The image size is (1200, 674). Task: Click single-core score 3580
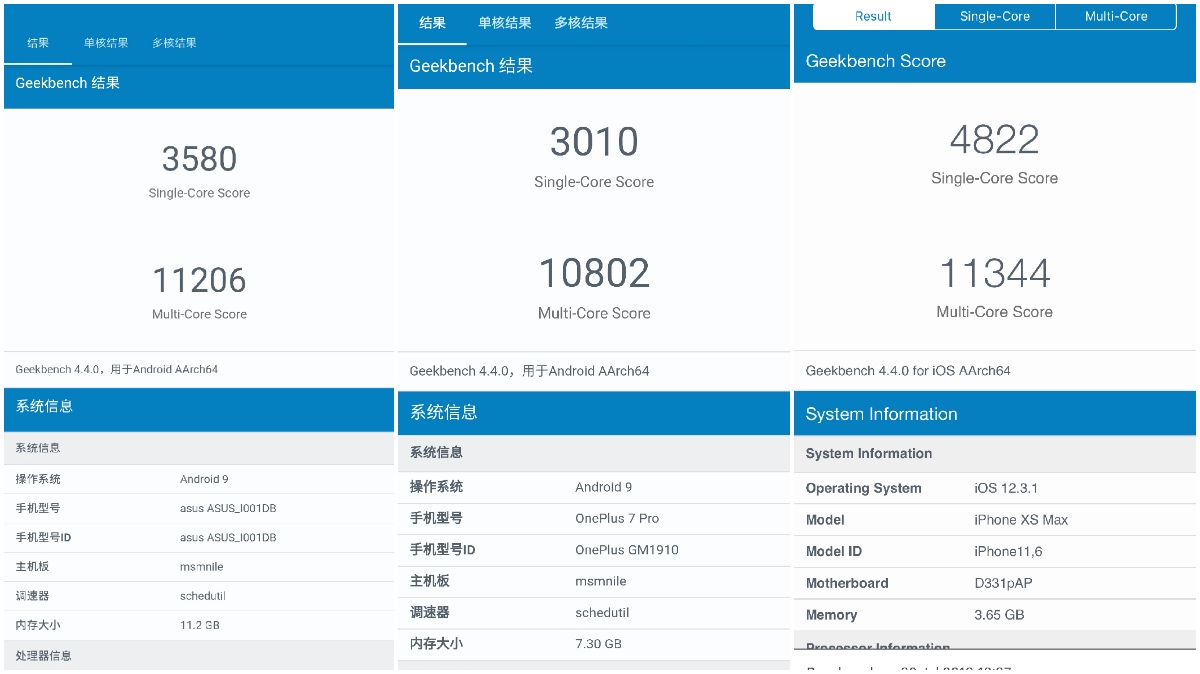pos(199,158)
